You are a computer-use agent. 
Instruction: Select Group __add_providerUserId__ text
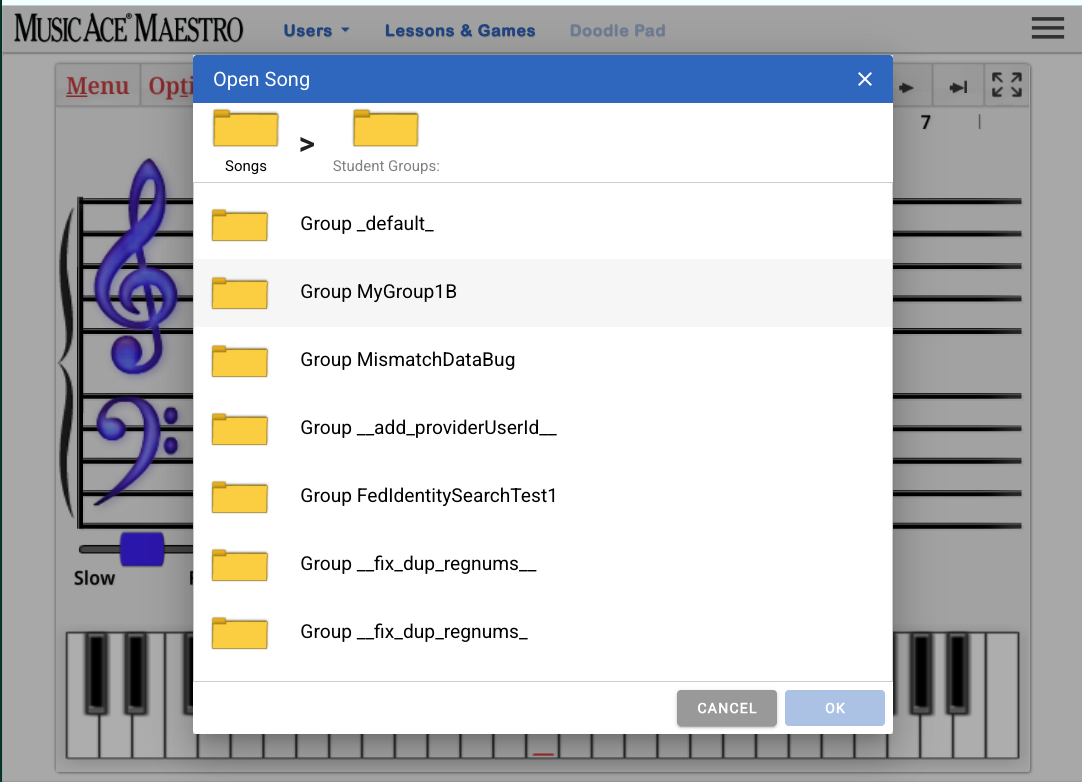pyautogui.click(x=429, y=428)
